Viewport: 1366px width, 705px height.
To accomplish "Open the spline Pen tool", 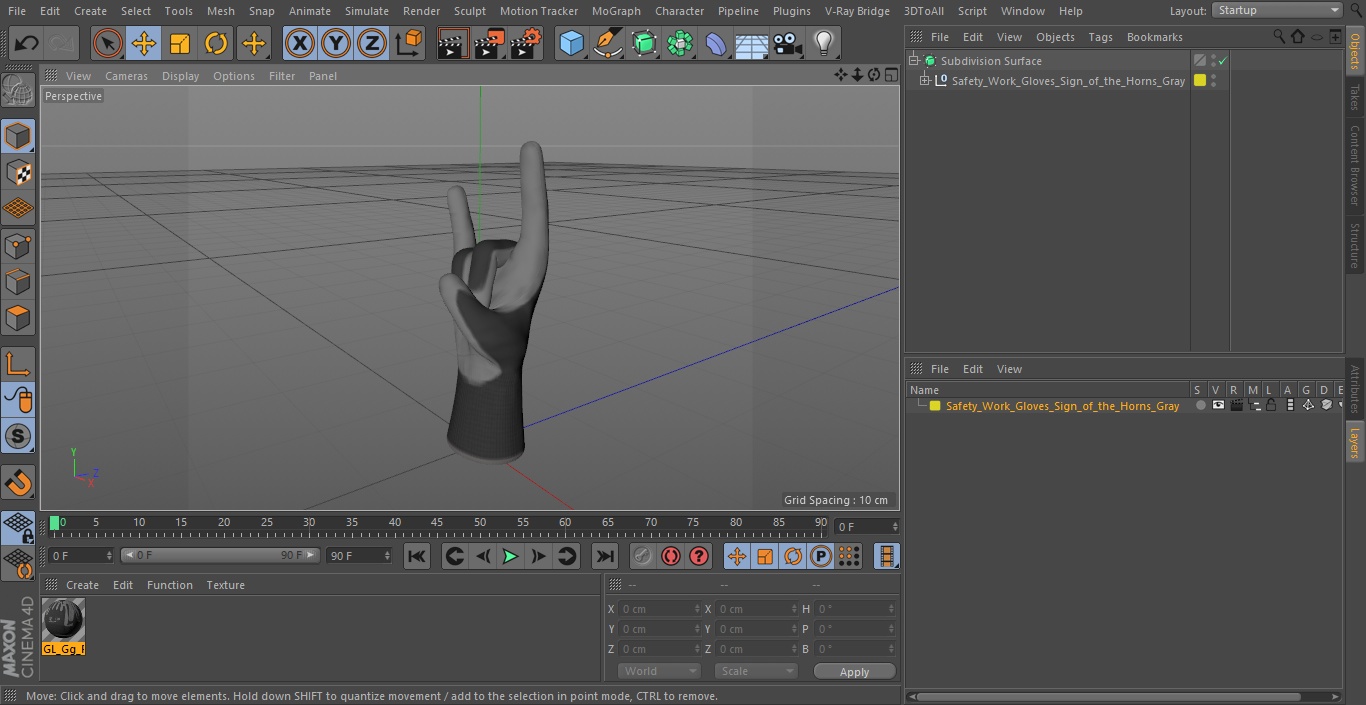I will [607, 43].
